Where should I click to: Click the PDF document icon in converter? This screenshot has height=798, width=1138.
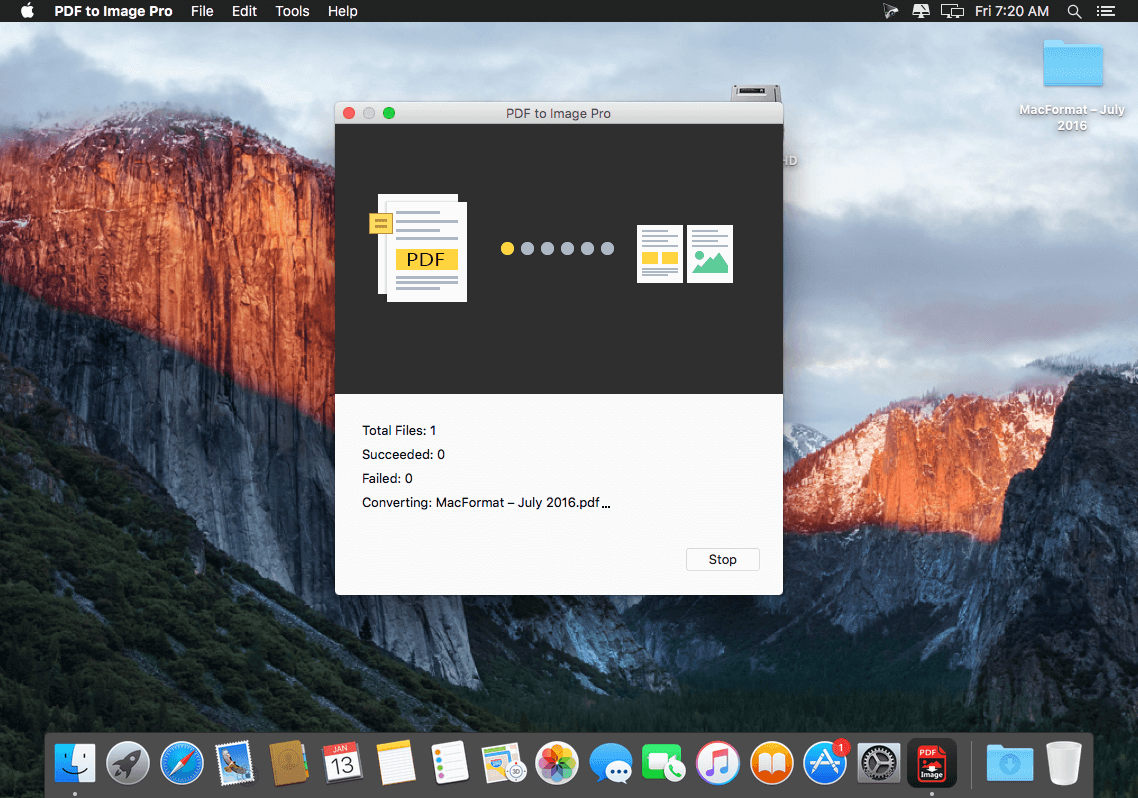(419, 248)
